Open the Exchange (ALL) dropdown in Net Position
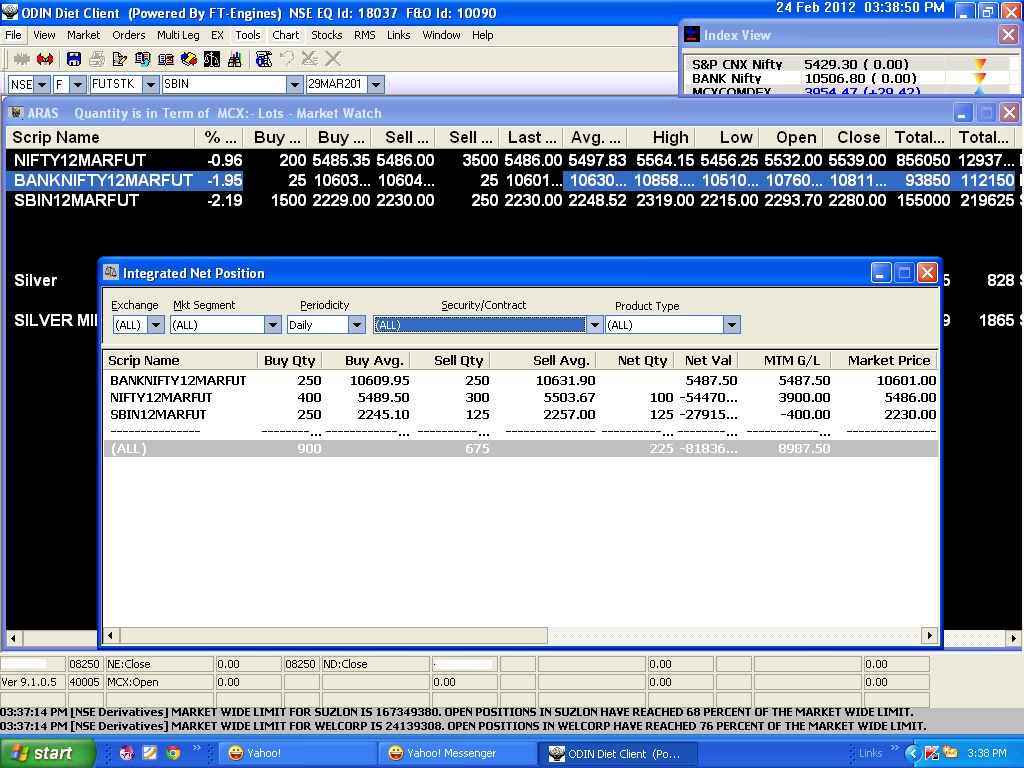The width and height of the screenshot is (1024, 768). click(155, 325)
